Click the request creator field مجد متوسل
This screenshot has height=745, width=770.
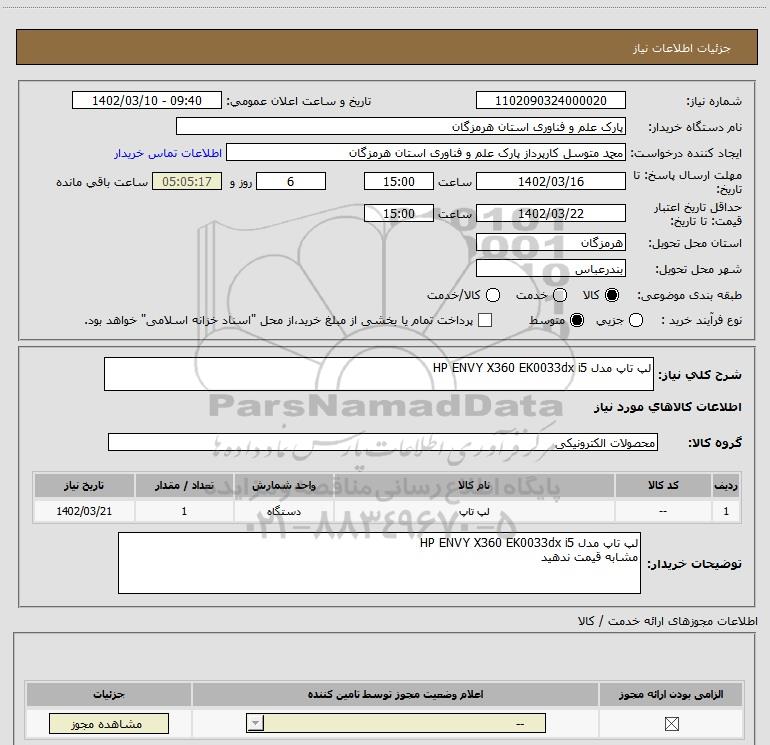pos(426,152)
